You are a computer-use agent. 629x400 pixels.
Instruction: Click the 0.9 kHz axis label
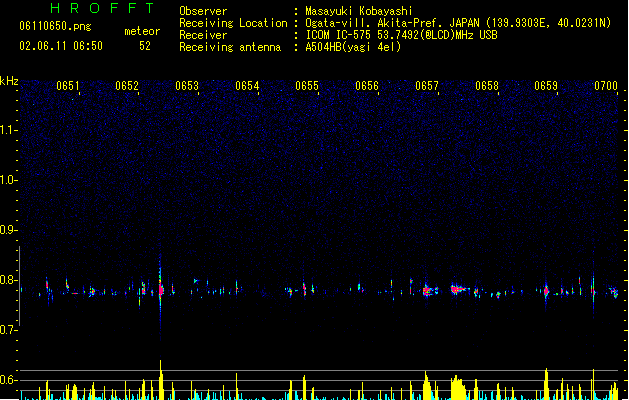[x=8, y=230]
